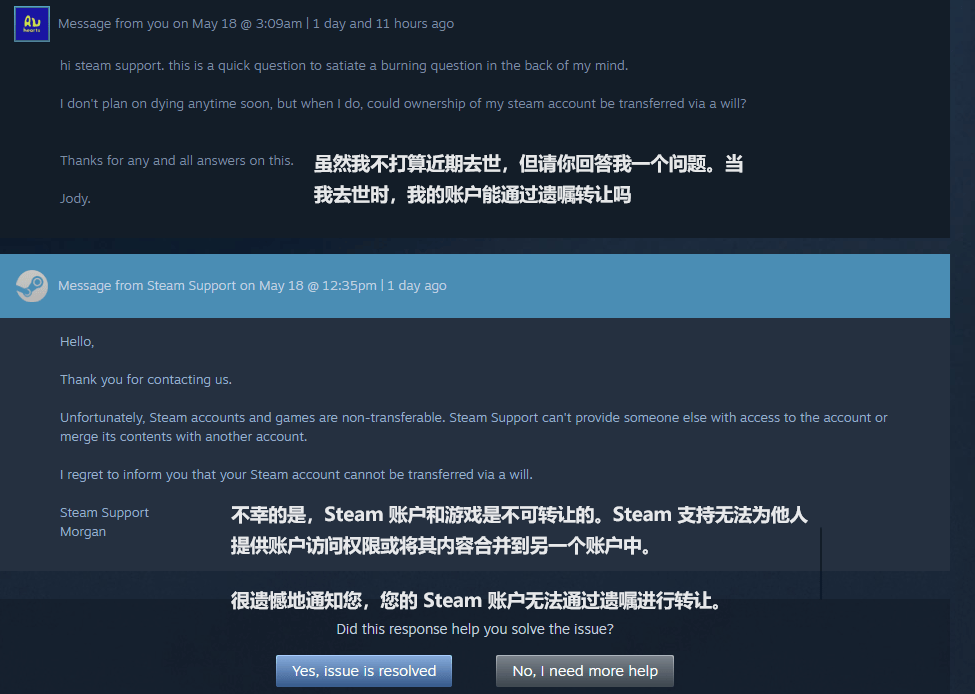The image size is (975, 694).
Task: Click the 'Morgan' agent name signature
Action: [x=83, y=532]
